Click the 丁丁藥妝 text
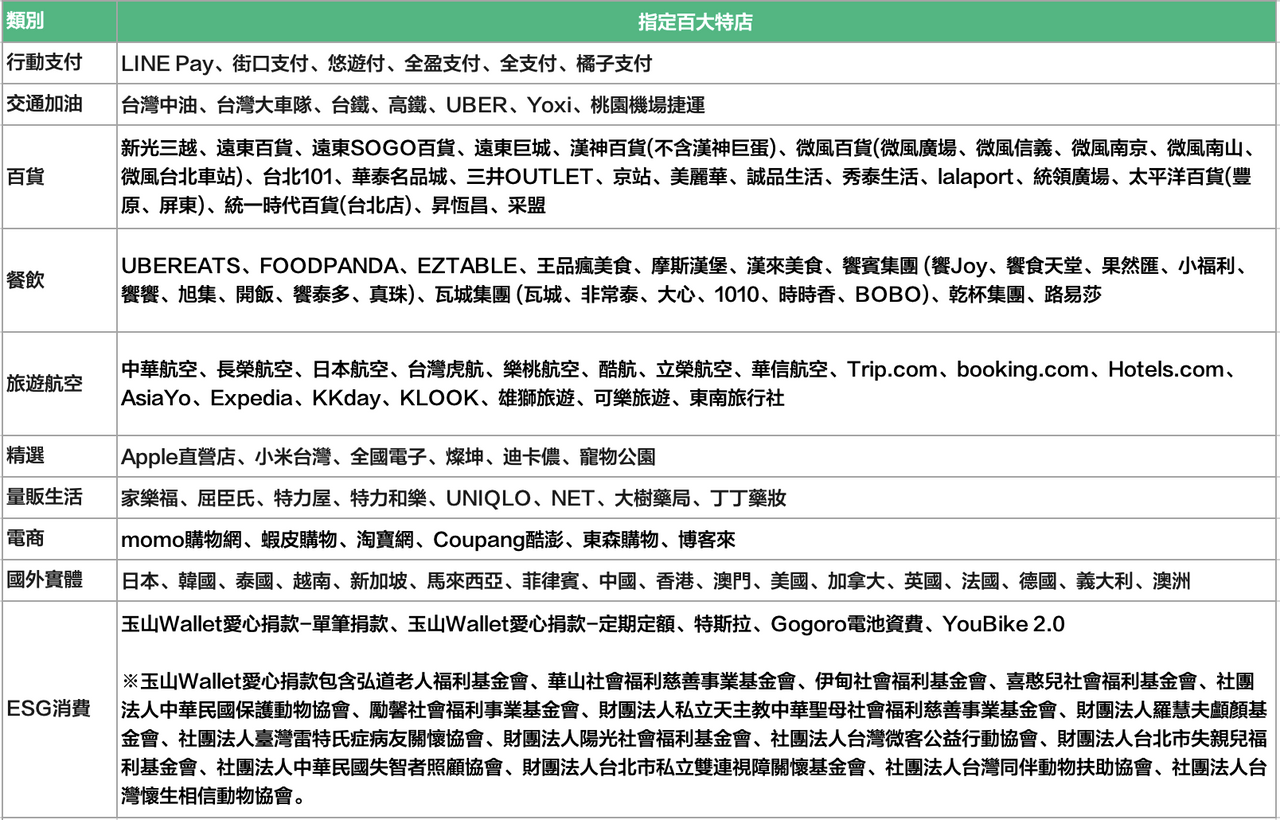The width and height of the screenshot is (1280, 820). [748, 498]
